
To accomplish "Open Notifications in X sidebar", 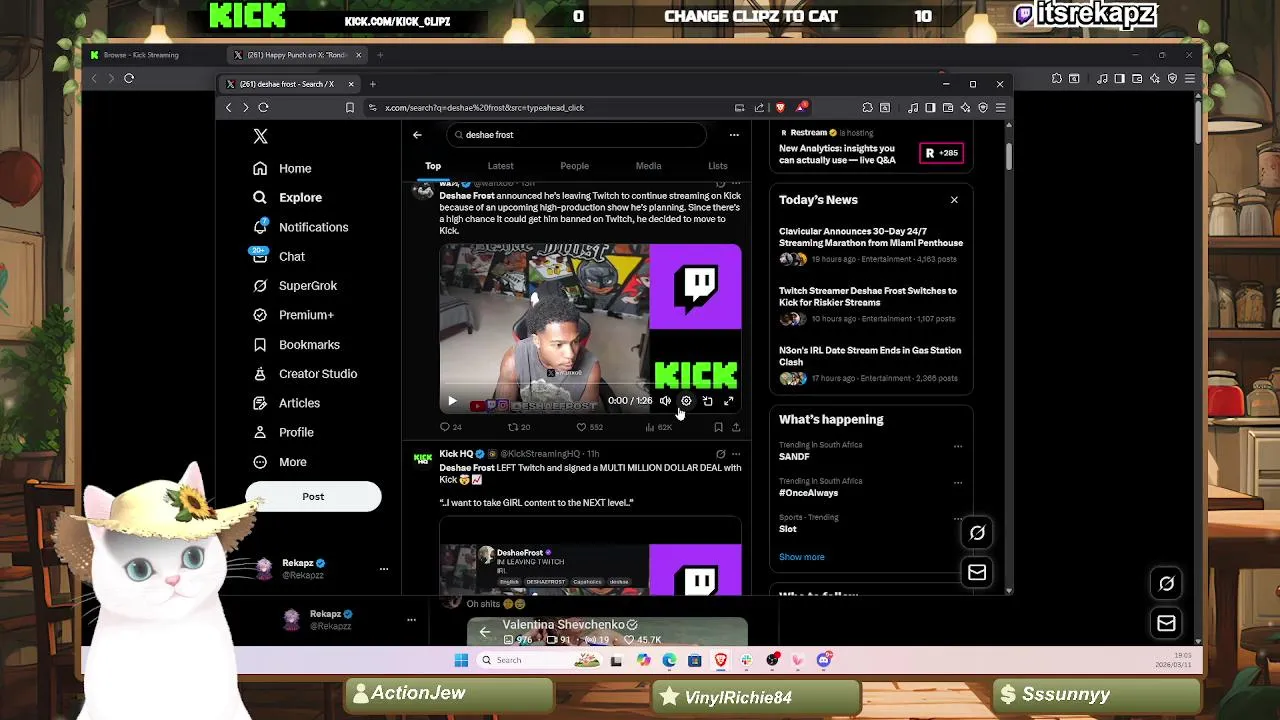I will [x=300, y=227].
